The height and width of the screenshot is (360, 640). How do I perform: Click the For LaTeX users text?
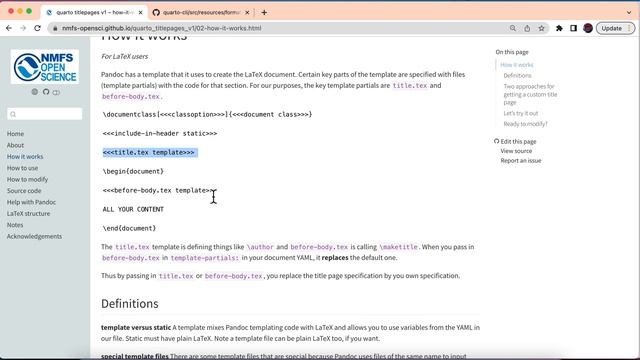(x=124, y=56)
